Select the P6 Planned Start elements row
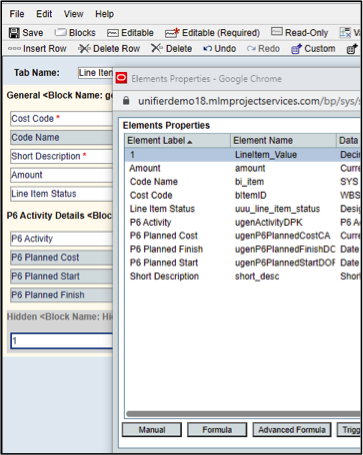 [243, 263]
